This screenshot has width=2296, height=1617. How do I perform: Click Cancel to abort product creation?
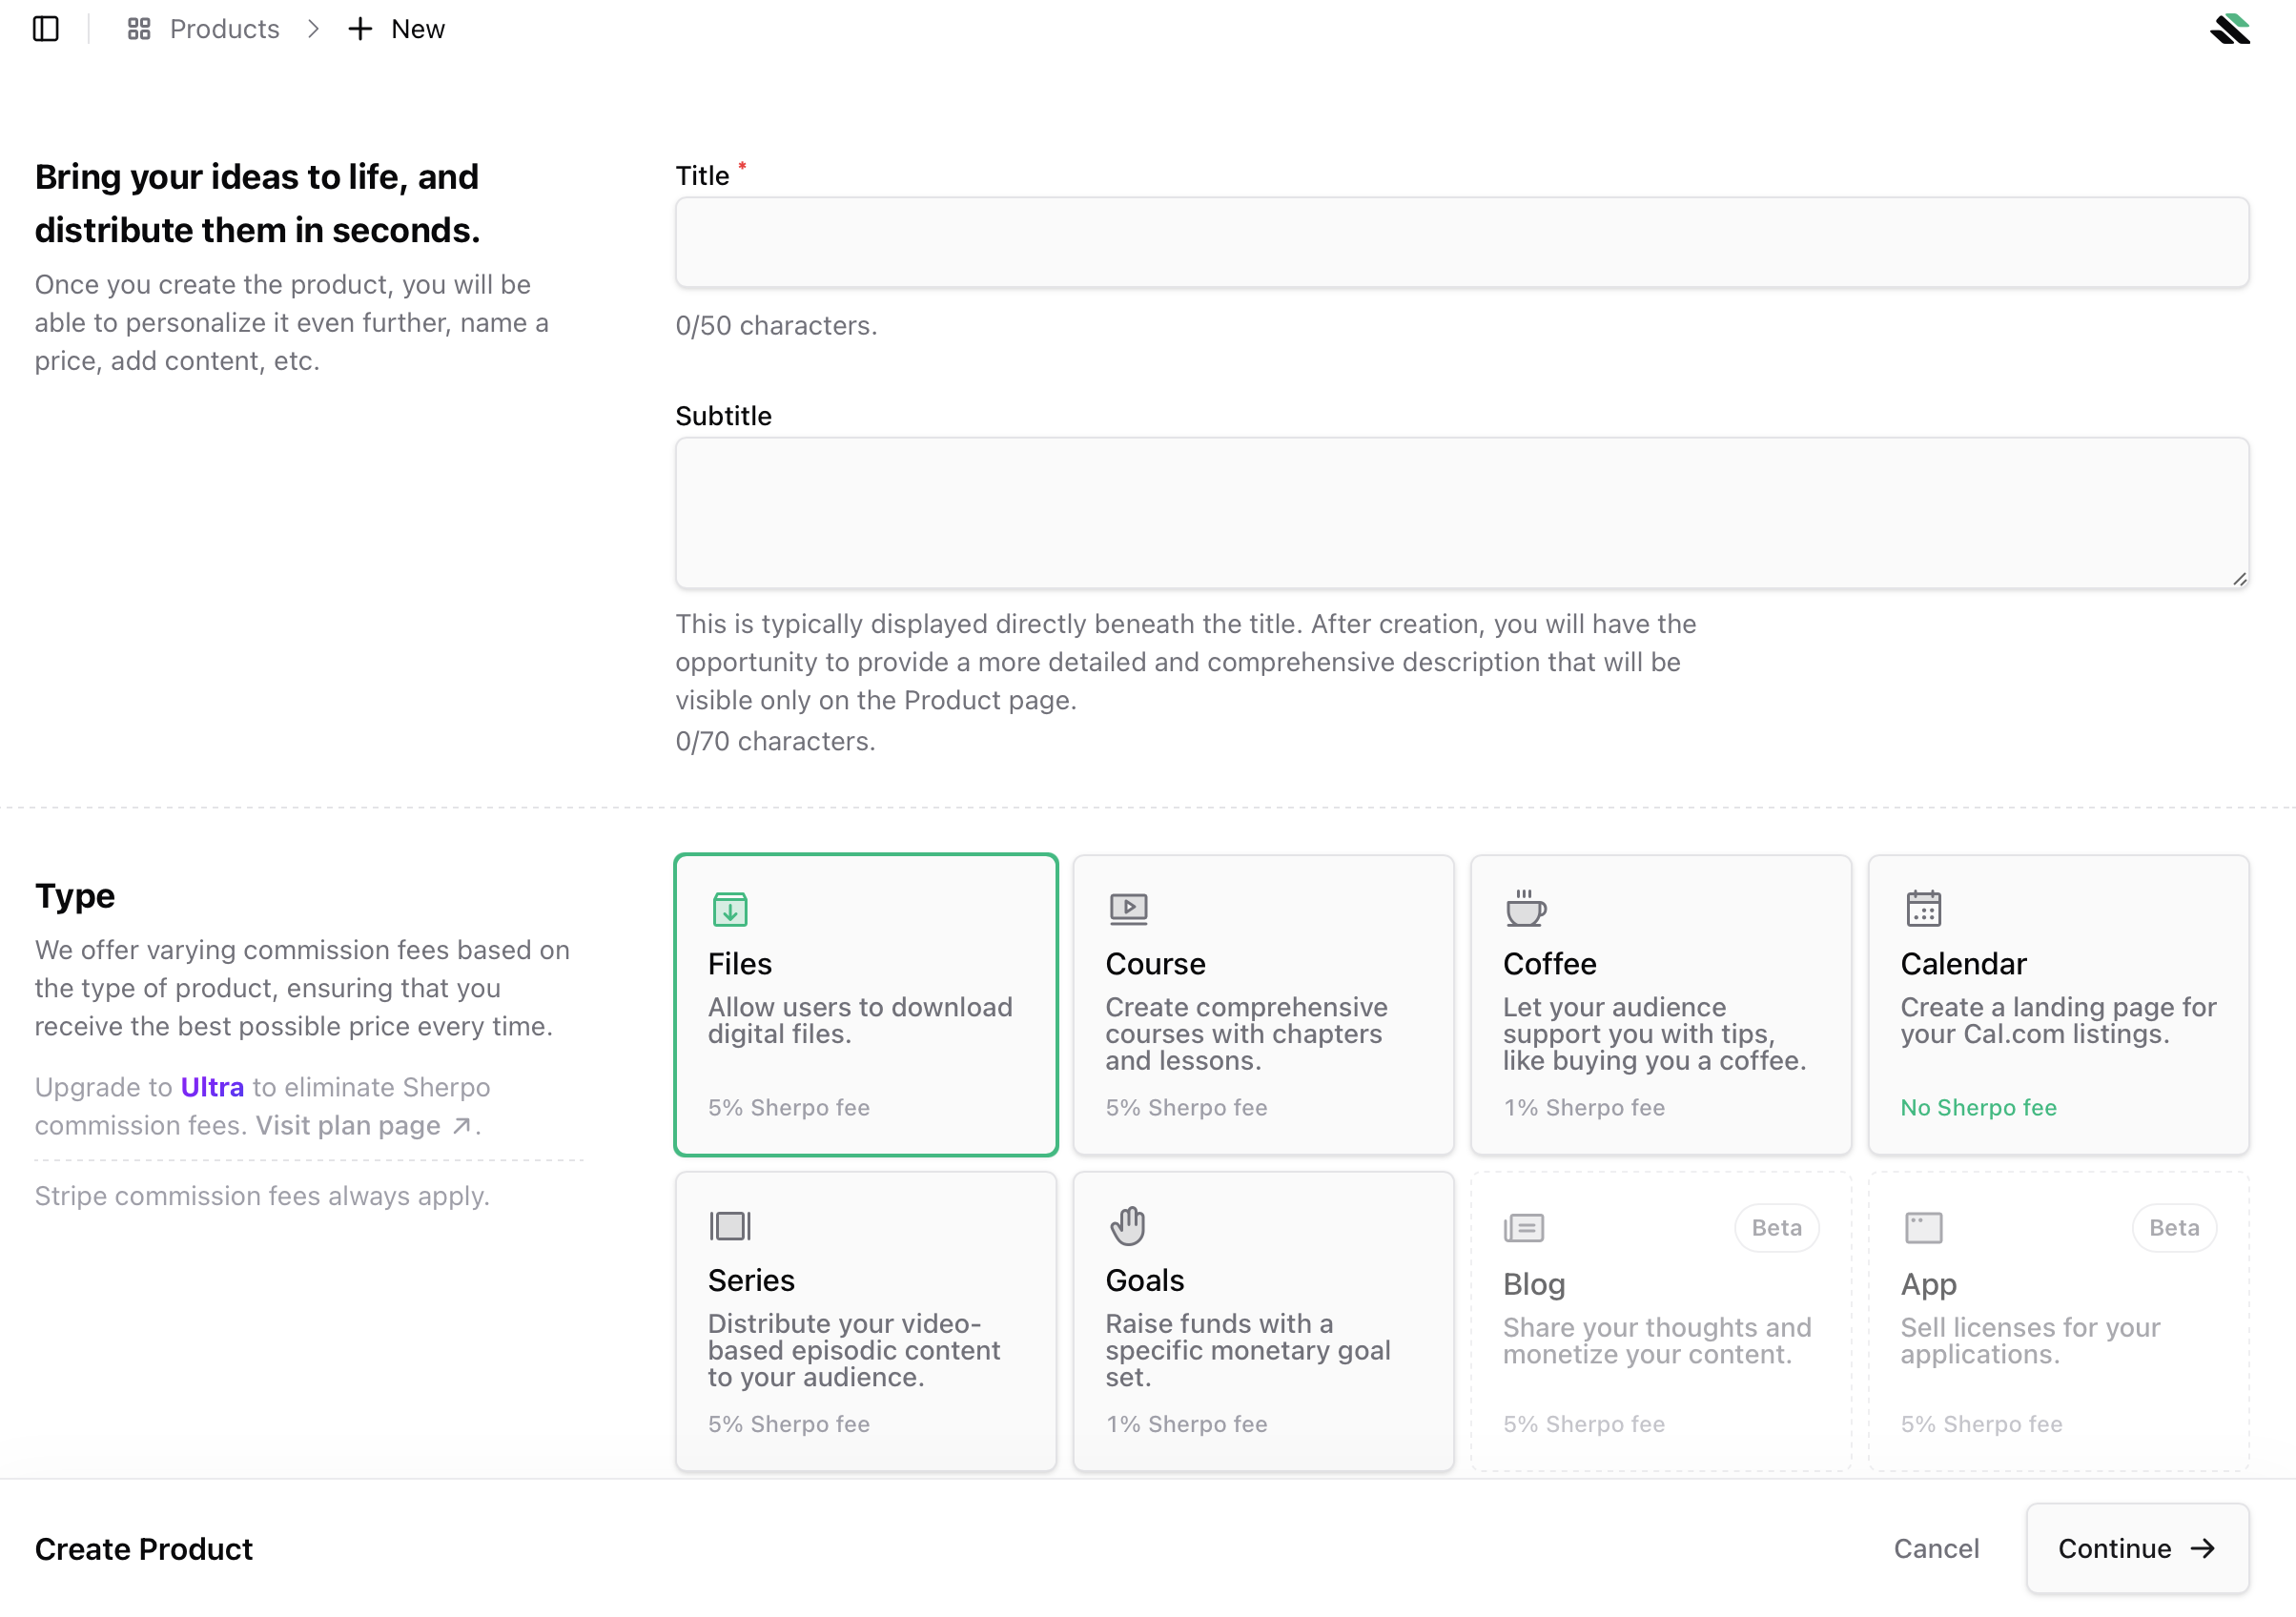1935,1548
